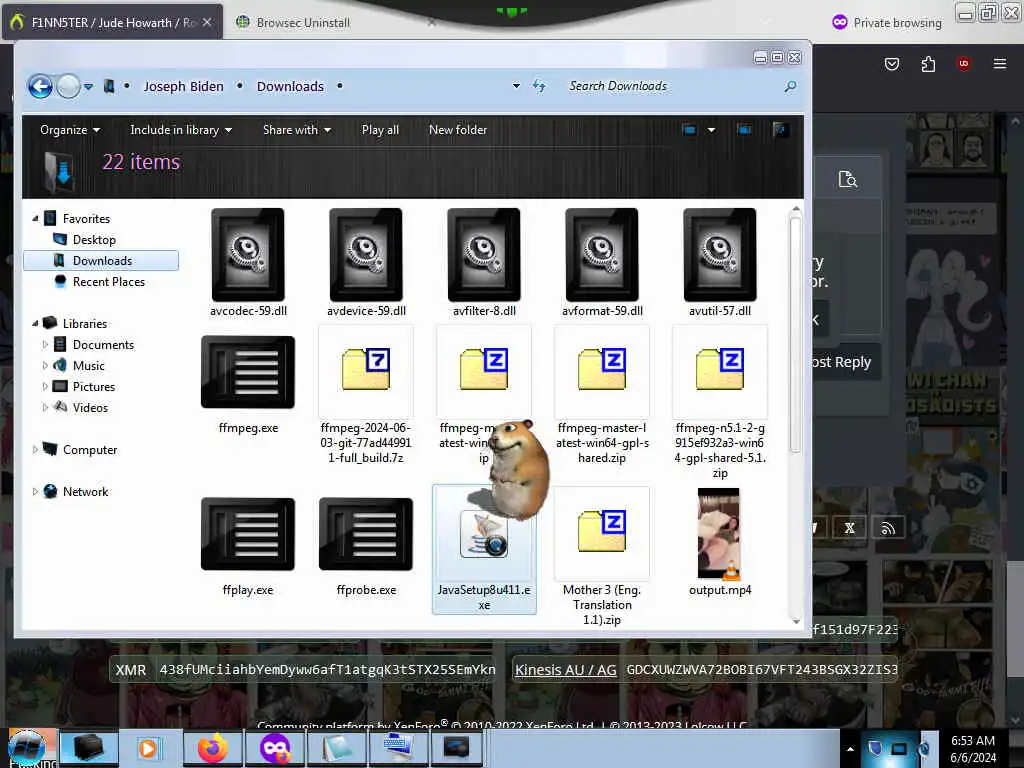Open the Videos library
Image resolution: width=1024 pixels, height=768 pixels.
coord(90,408)
